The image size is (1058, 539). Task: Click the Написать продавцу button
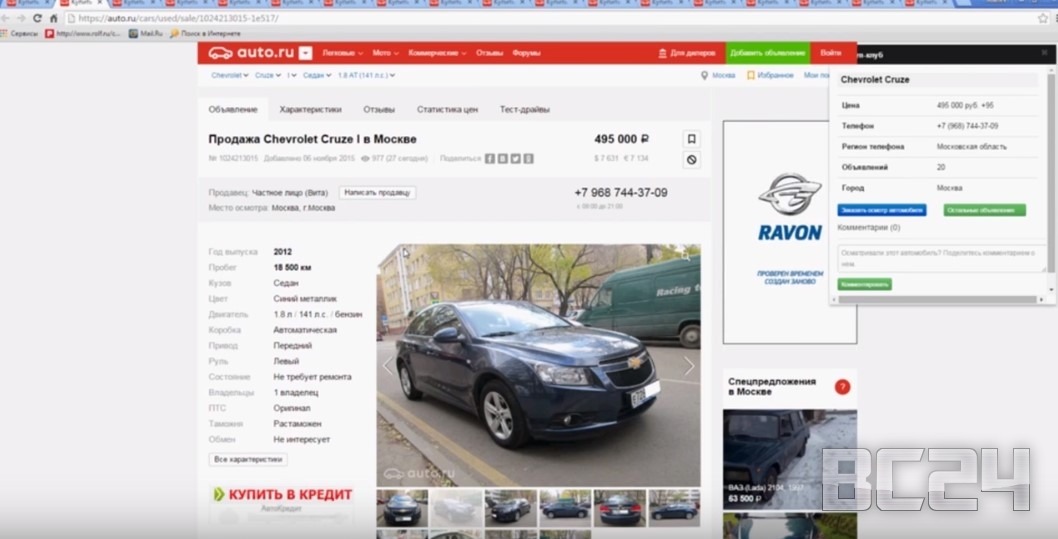pos(377,192)
